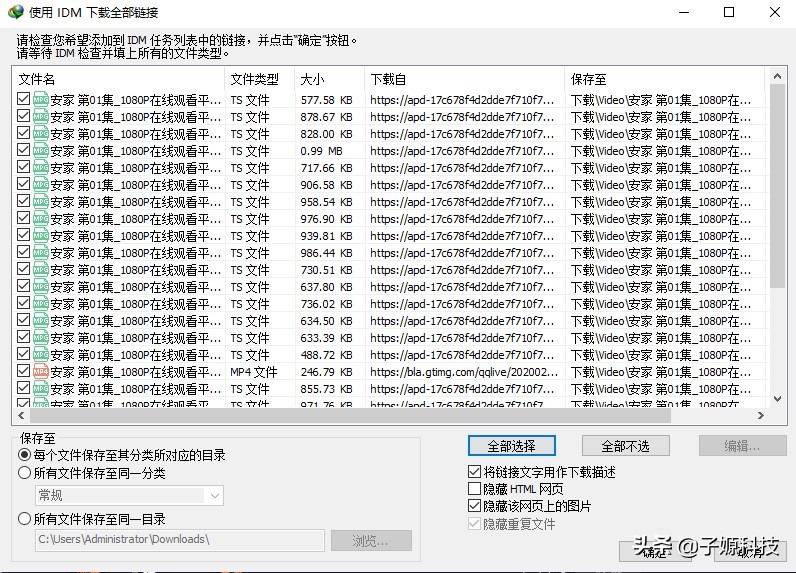The image size is (796, 573).
Task: Click the MPG icon of 828.00 KB row
Action: (x=41, y=133)
